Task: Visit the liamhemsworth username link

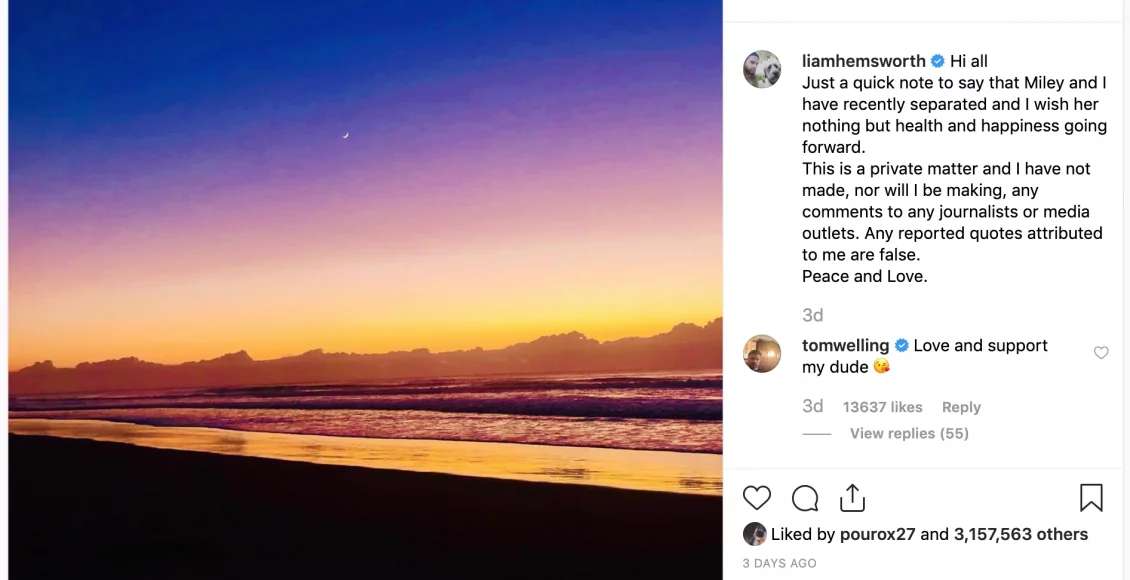Action: (x=863, y=61)
